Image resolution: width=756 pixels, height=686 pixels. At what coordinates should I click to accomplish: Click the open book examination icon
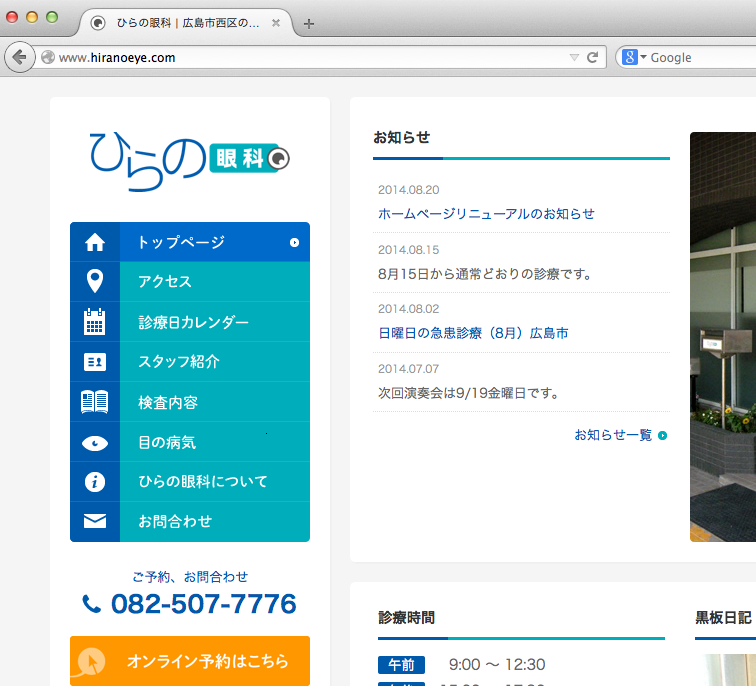pyautogui.click(x=95, y=402)
